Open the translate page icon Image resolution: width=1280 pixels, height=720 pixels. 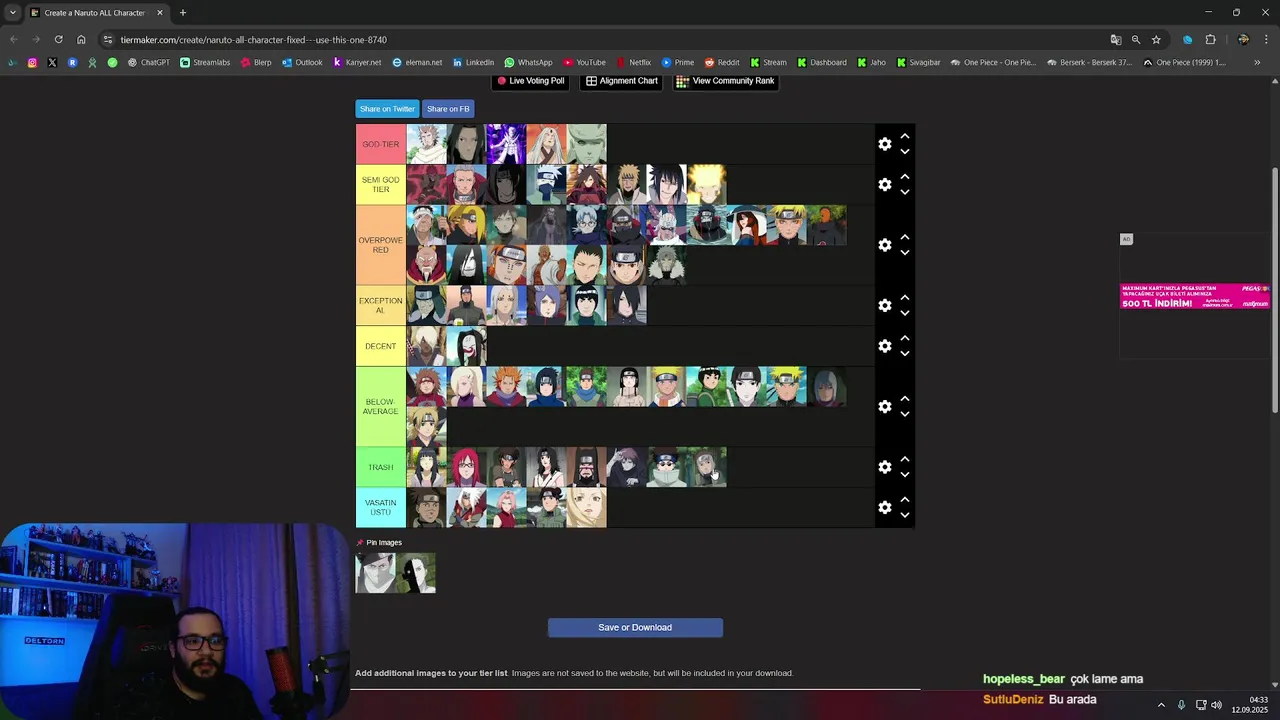click(1116, 40)
